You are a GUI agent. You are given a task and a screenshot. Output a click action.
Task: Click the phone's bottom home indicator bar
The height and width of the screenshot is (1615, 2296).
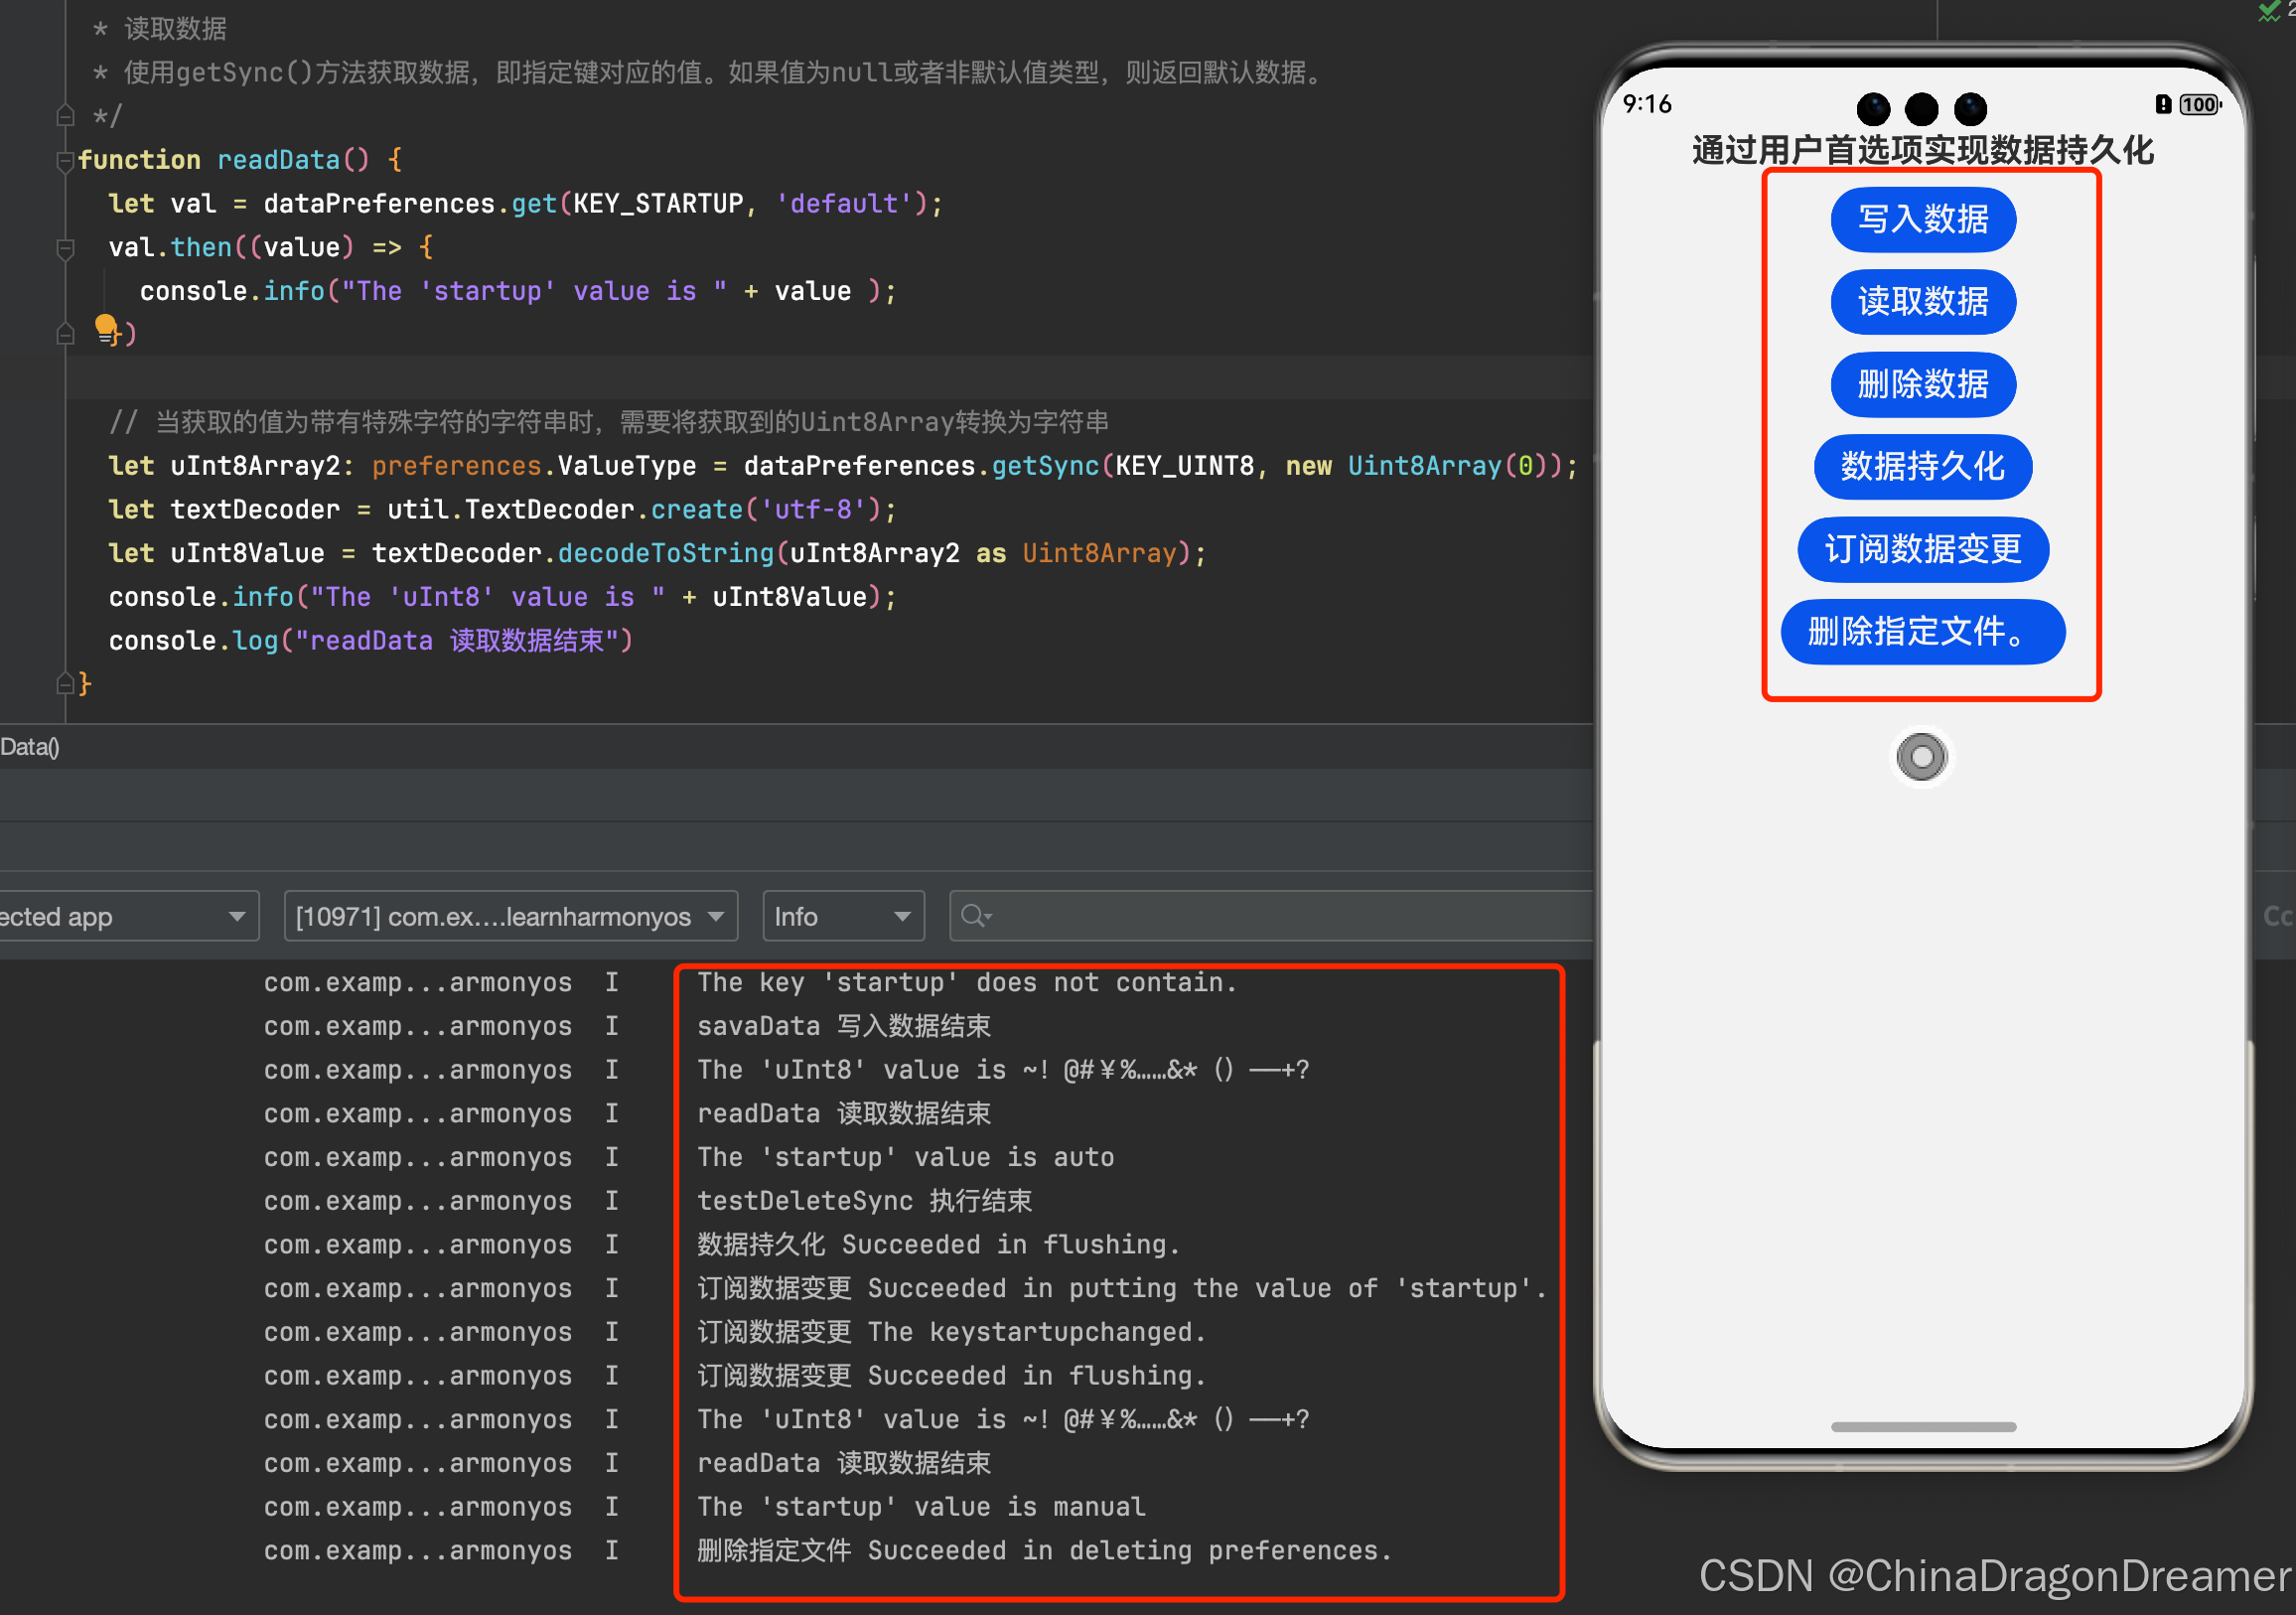click(1922, 1427)
